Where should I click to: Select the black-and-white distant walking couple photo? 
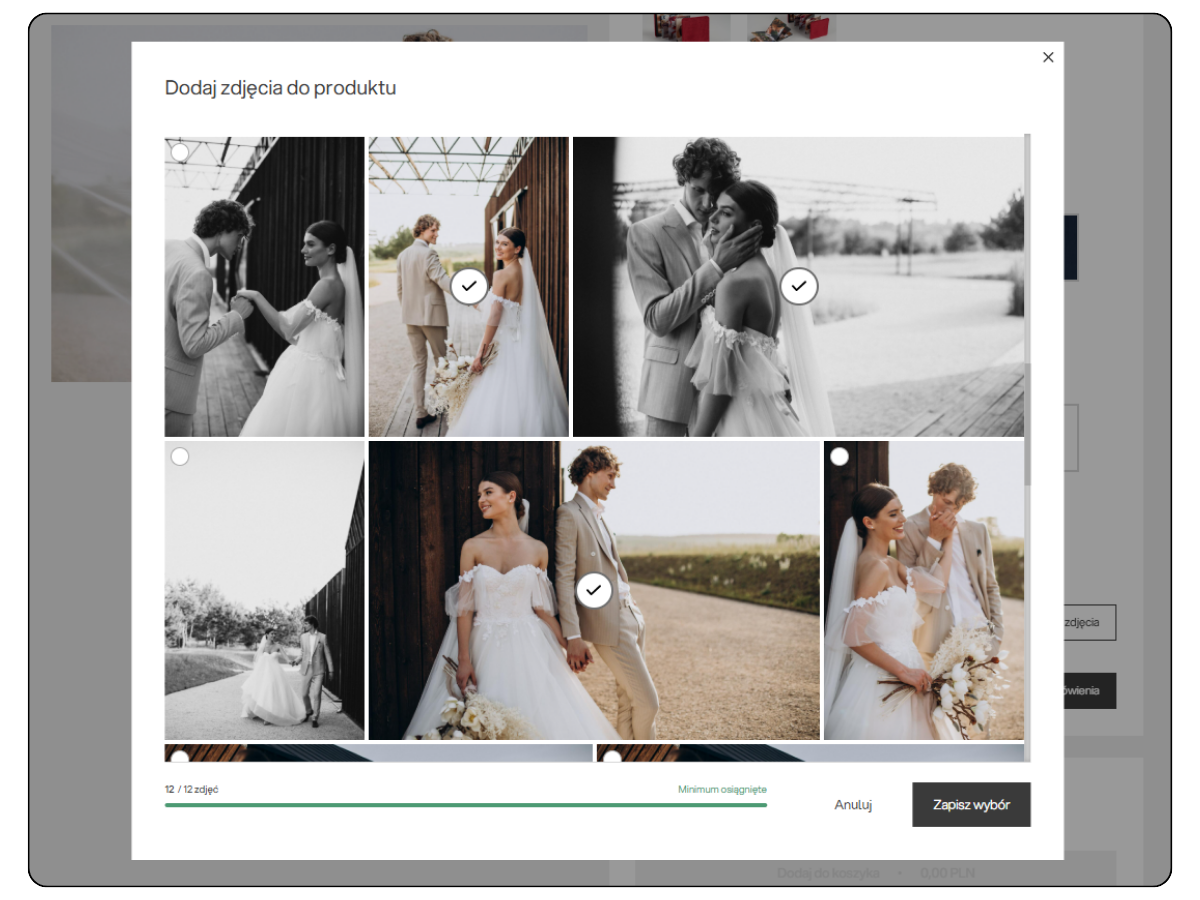point(180,456)
